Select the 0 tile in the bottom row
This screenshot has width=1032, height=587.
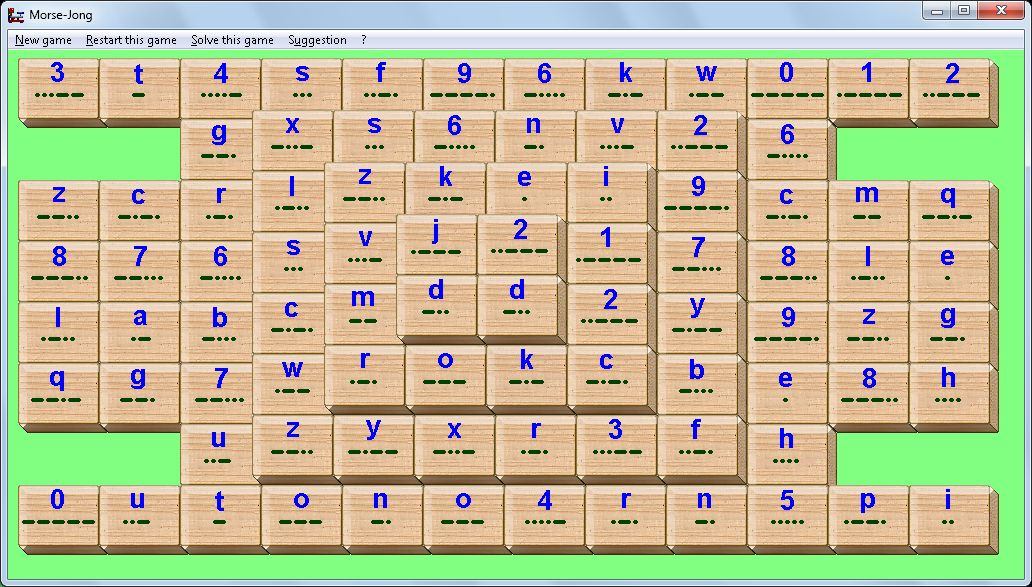pyautogui.click(x=59, y=515)
